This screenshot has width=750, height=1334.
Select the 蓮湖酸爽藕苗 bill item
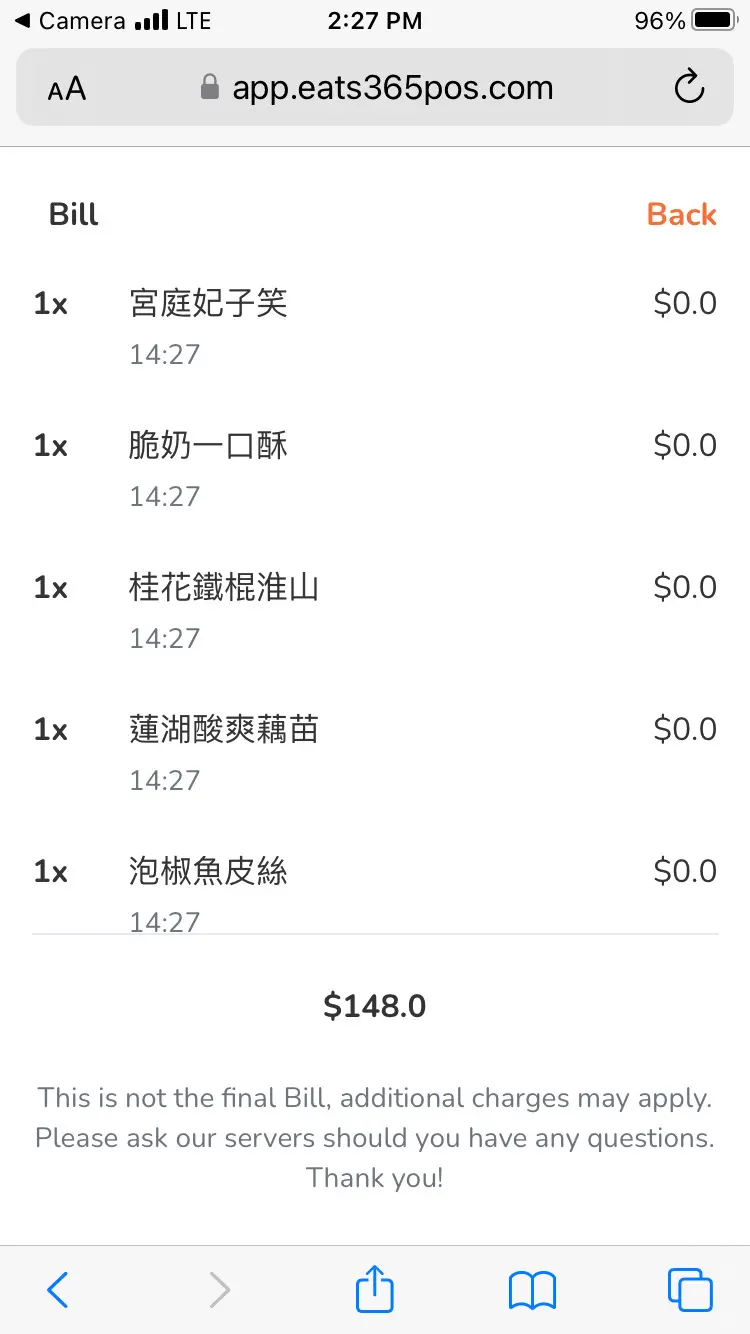(x=224, y=729)
